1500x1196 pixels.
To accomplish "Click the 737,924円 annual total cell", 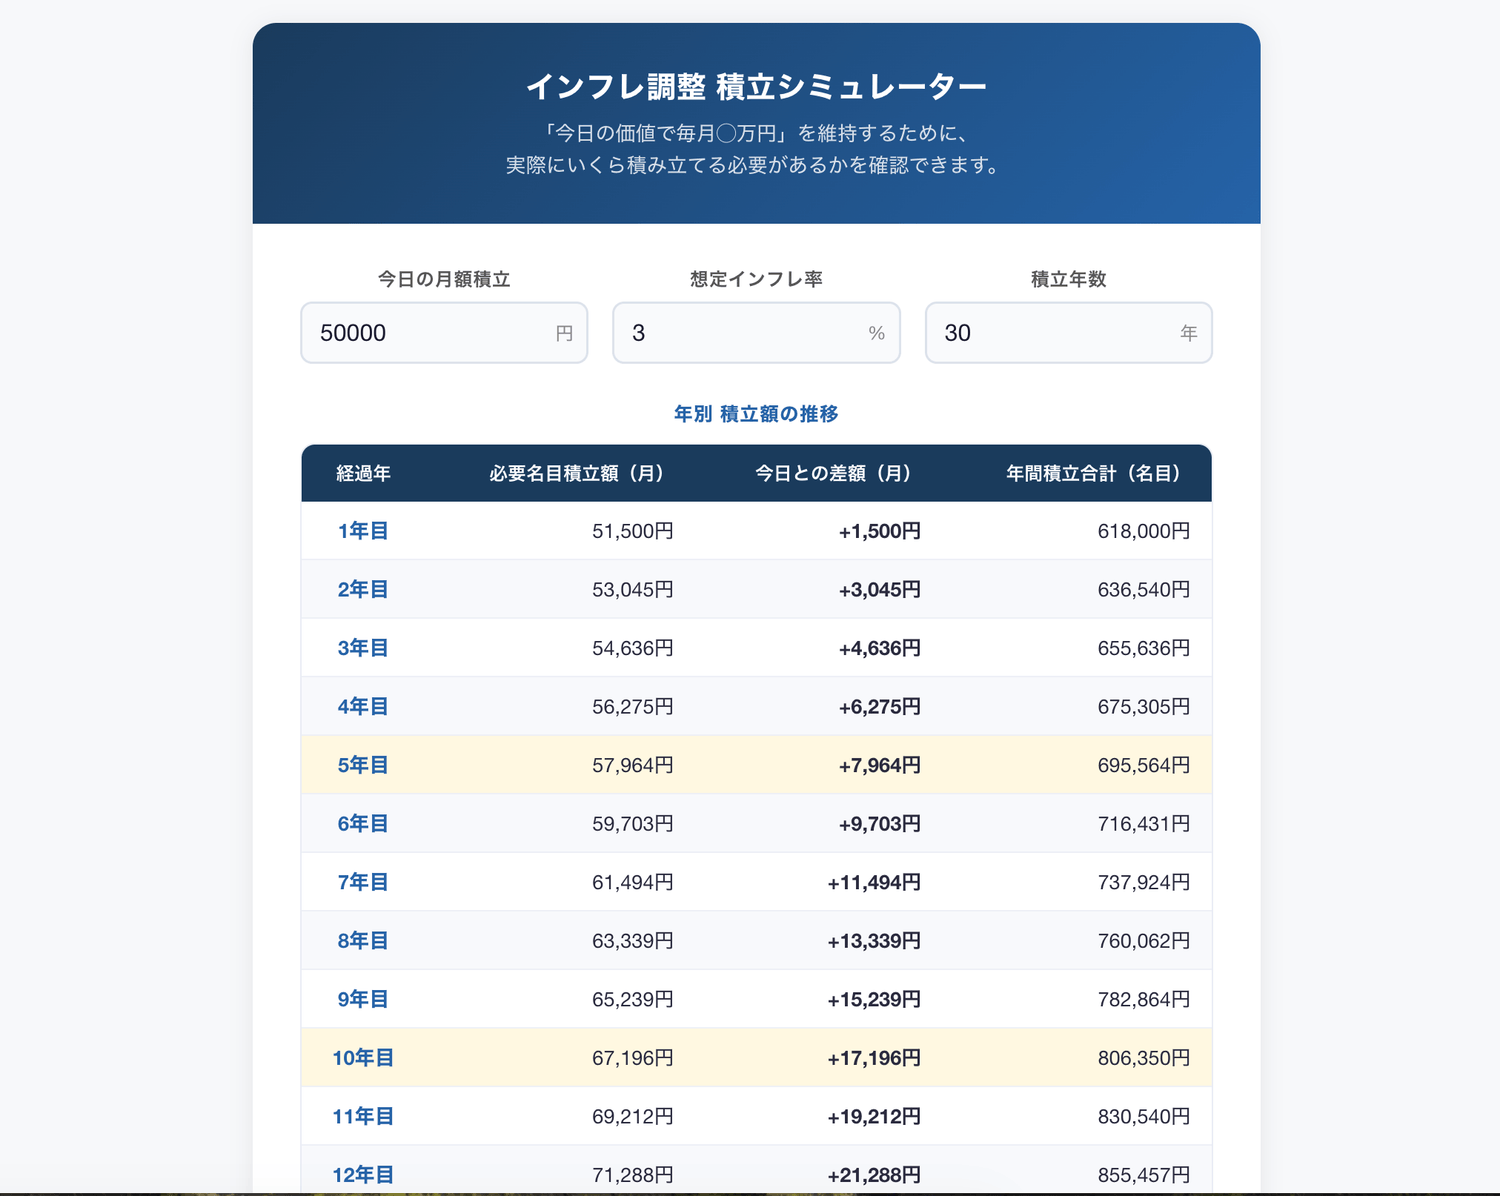I will pos(1144,882).
